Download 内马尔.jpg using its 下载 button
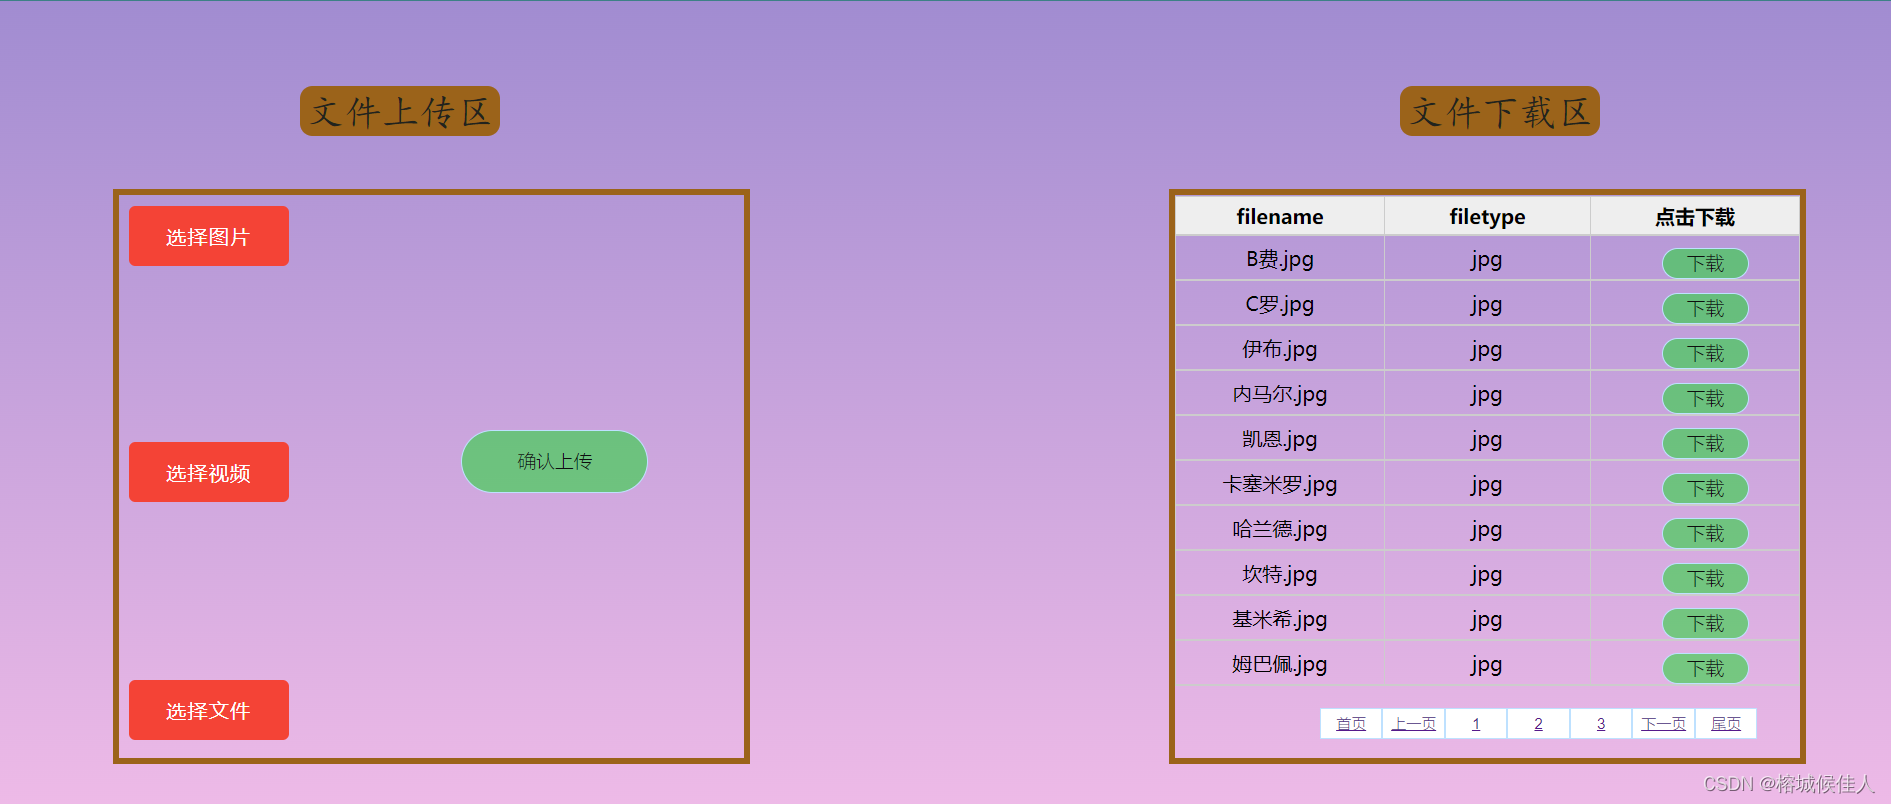This screenshot has width=1891, height=804. click(1705, 398)
